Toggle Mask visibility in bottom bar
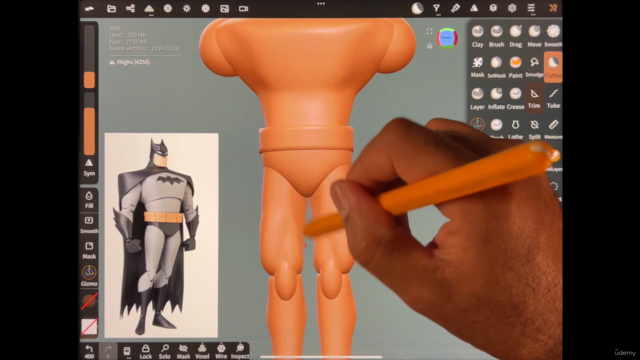Screen dimensions: 640x360 point(183,351)
